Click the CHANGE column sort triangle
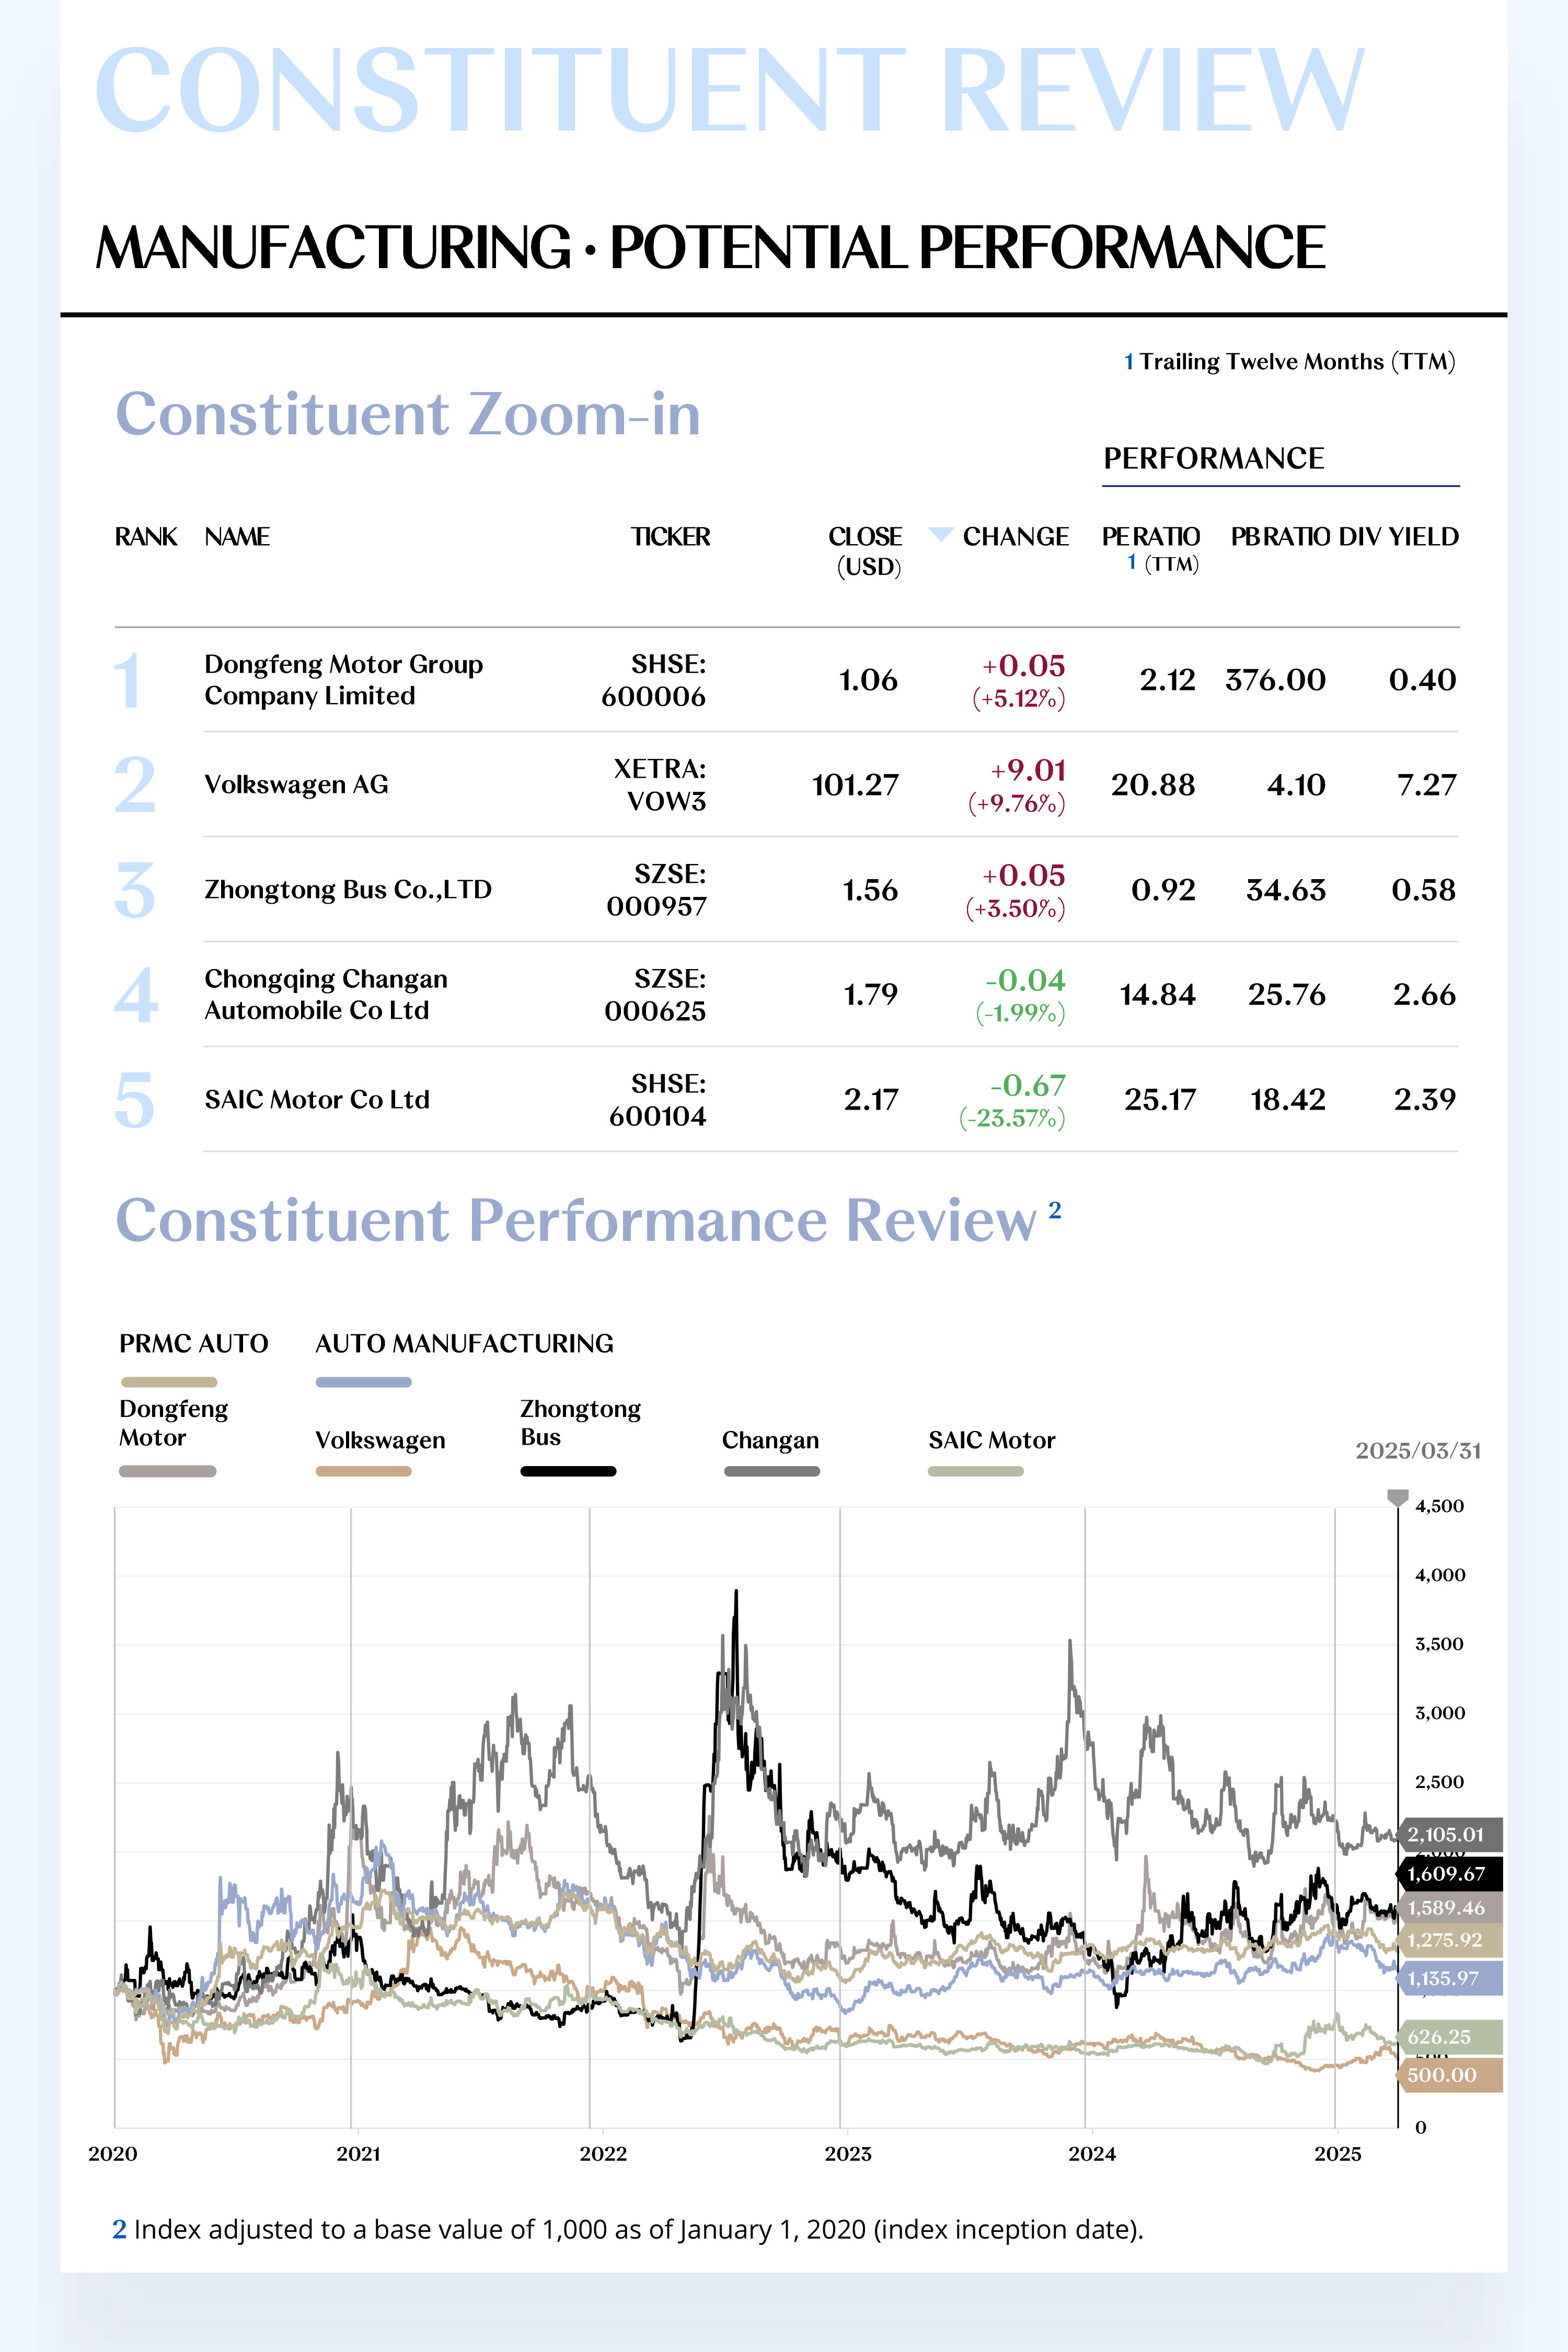Image resolution: width=1568 pixels, height=2352 pixels. (940, 534)
